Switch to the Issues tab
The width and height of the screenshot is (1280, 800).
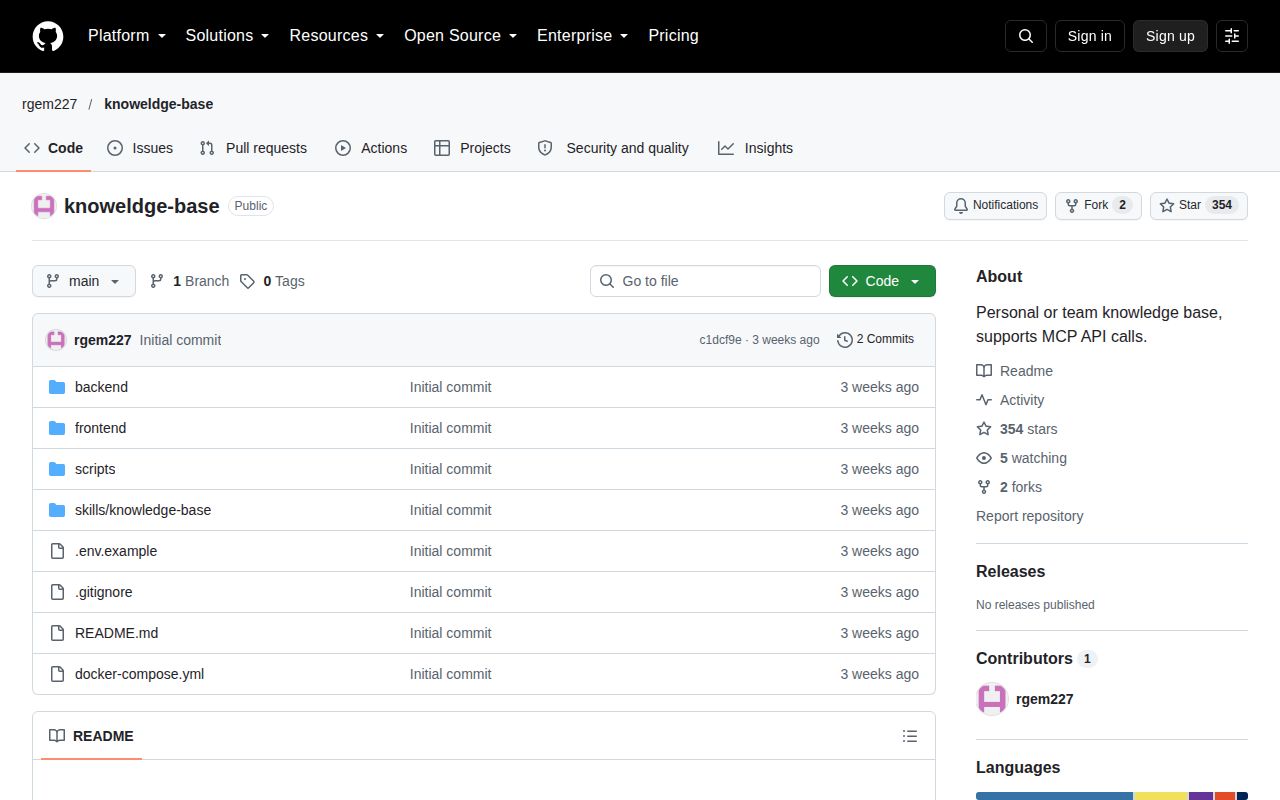(140, 148)
